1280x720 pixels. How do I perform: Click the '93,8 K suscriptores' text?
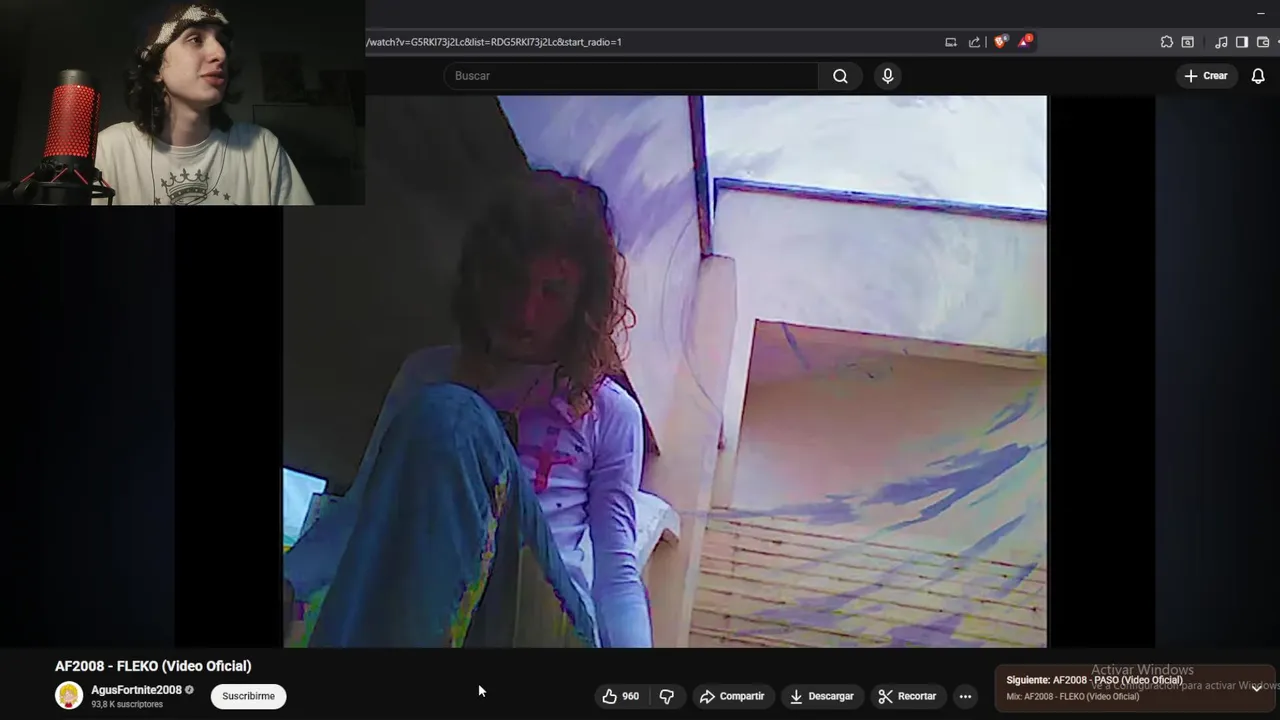127,705
